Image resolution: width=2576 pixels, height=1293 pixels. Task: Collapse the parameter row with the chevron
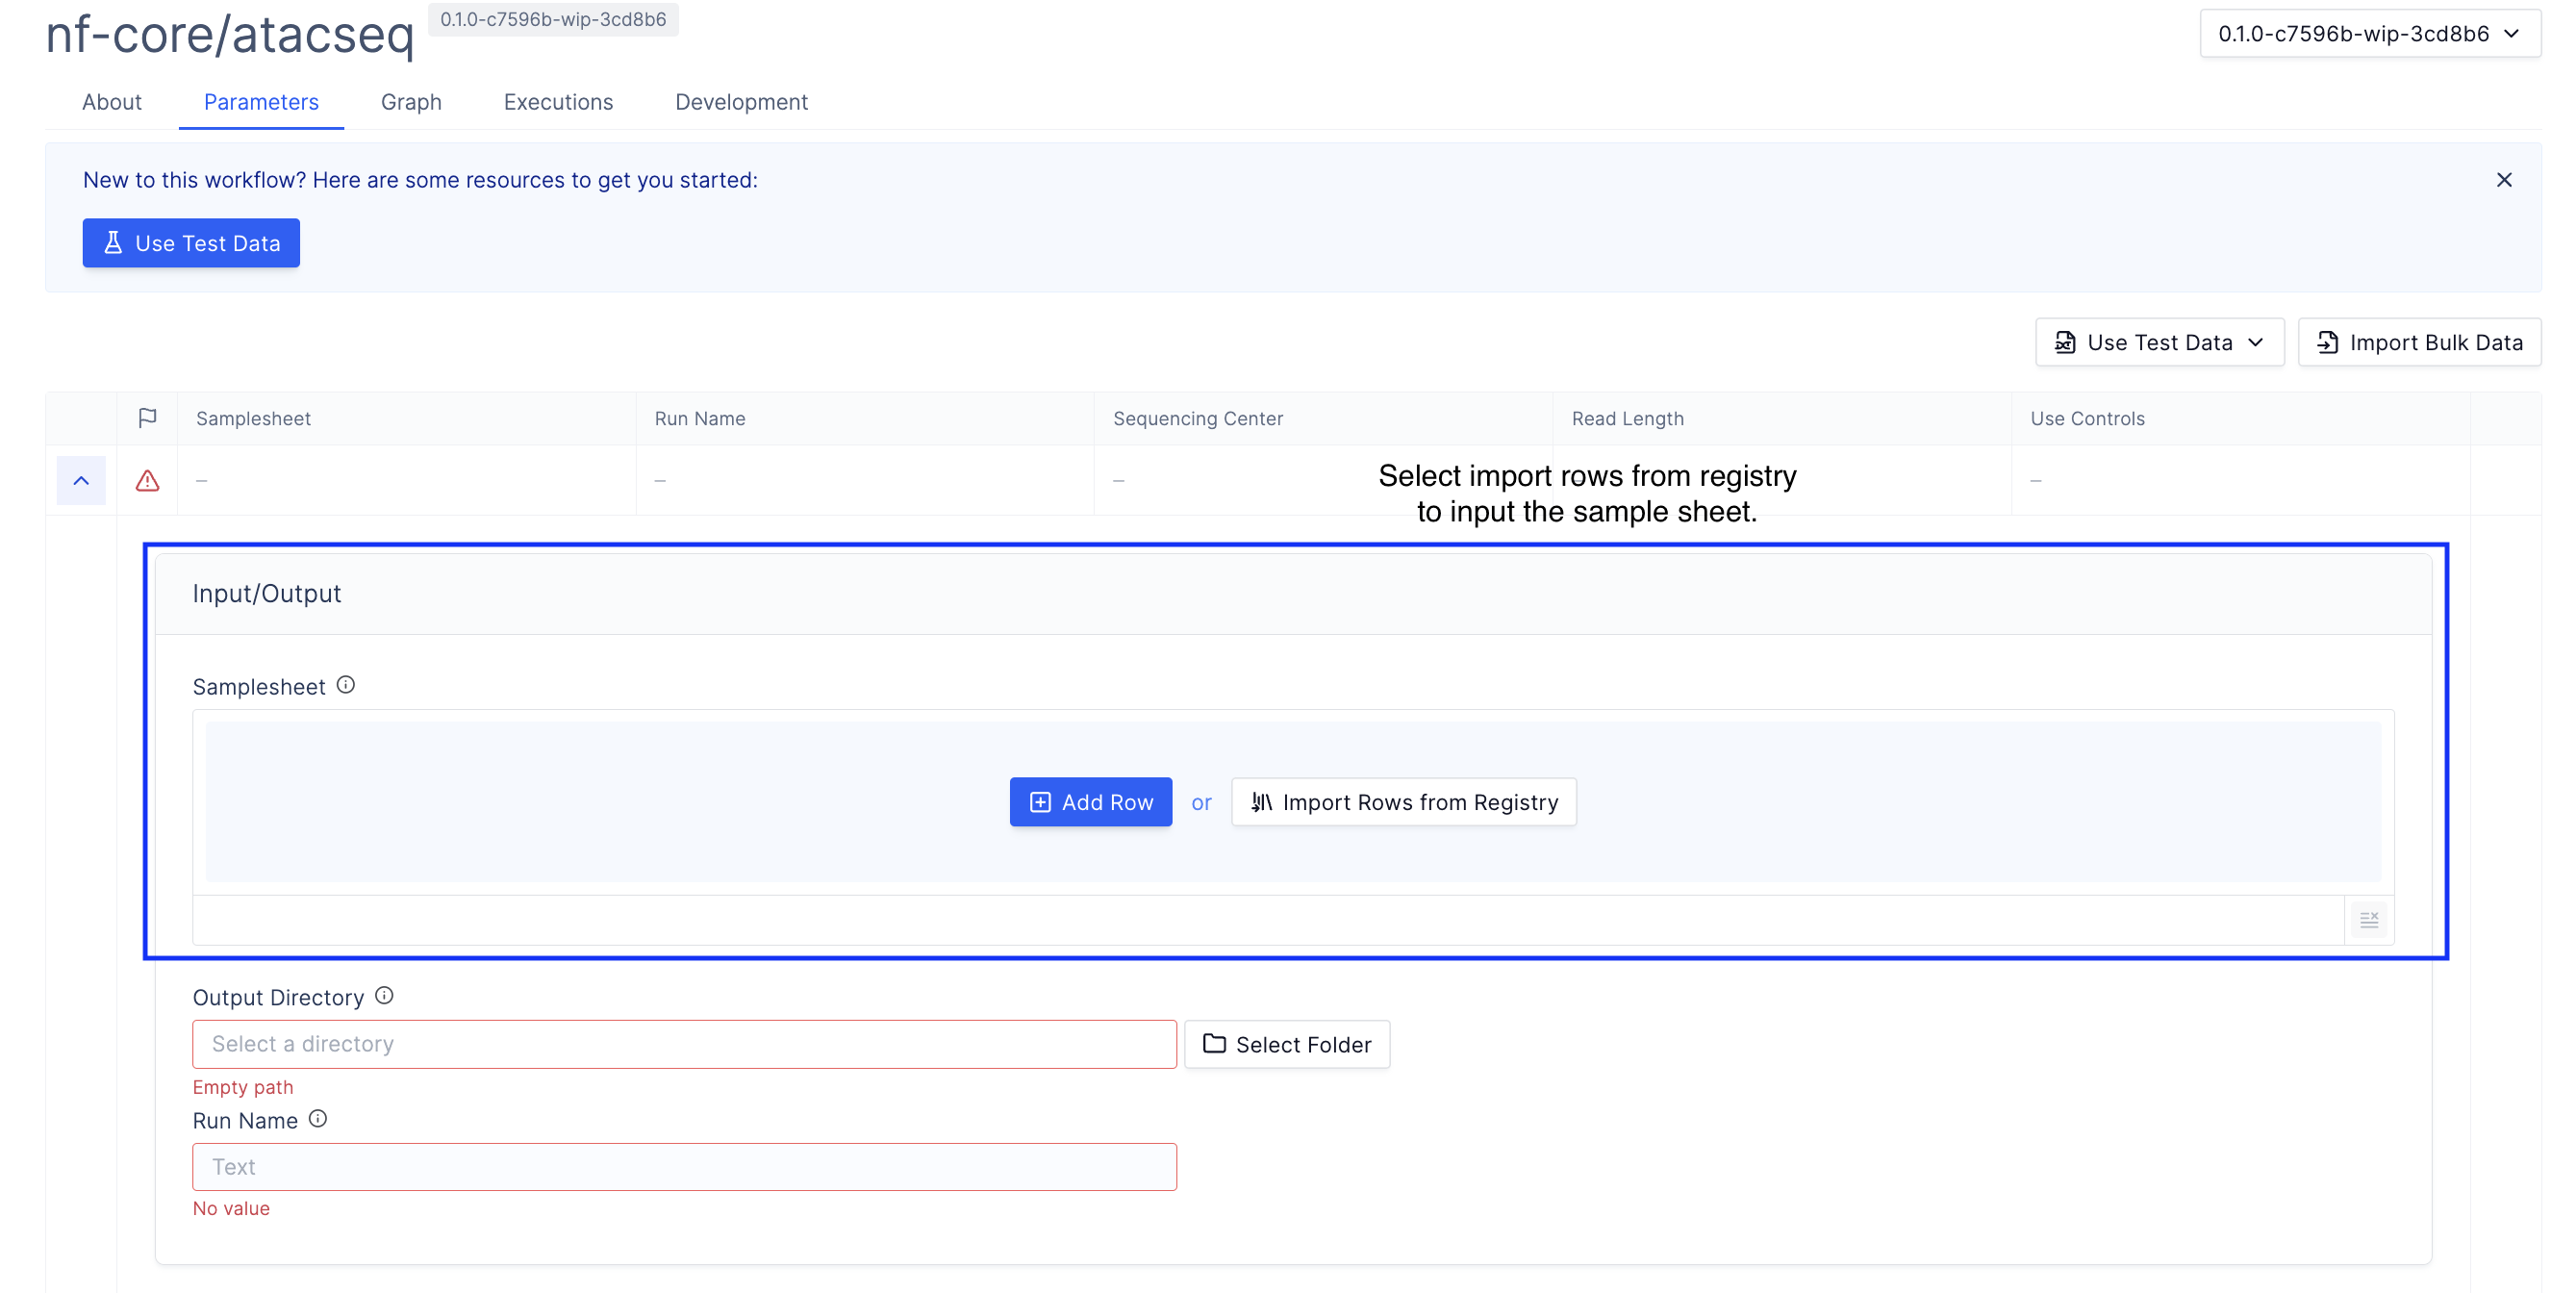[81, 481]
